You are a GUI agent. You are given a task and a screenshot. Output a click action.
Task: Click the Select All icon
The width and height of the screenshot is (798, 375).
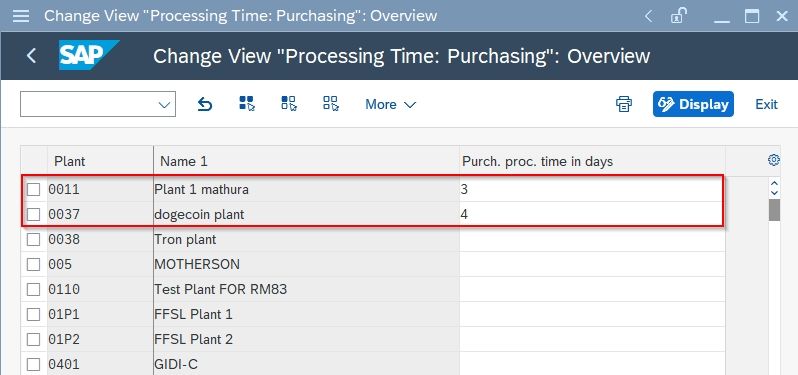[247, 103]
